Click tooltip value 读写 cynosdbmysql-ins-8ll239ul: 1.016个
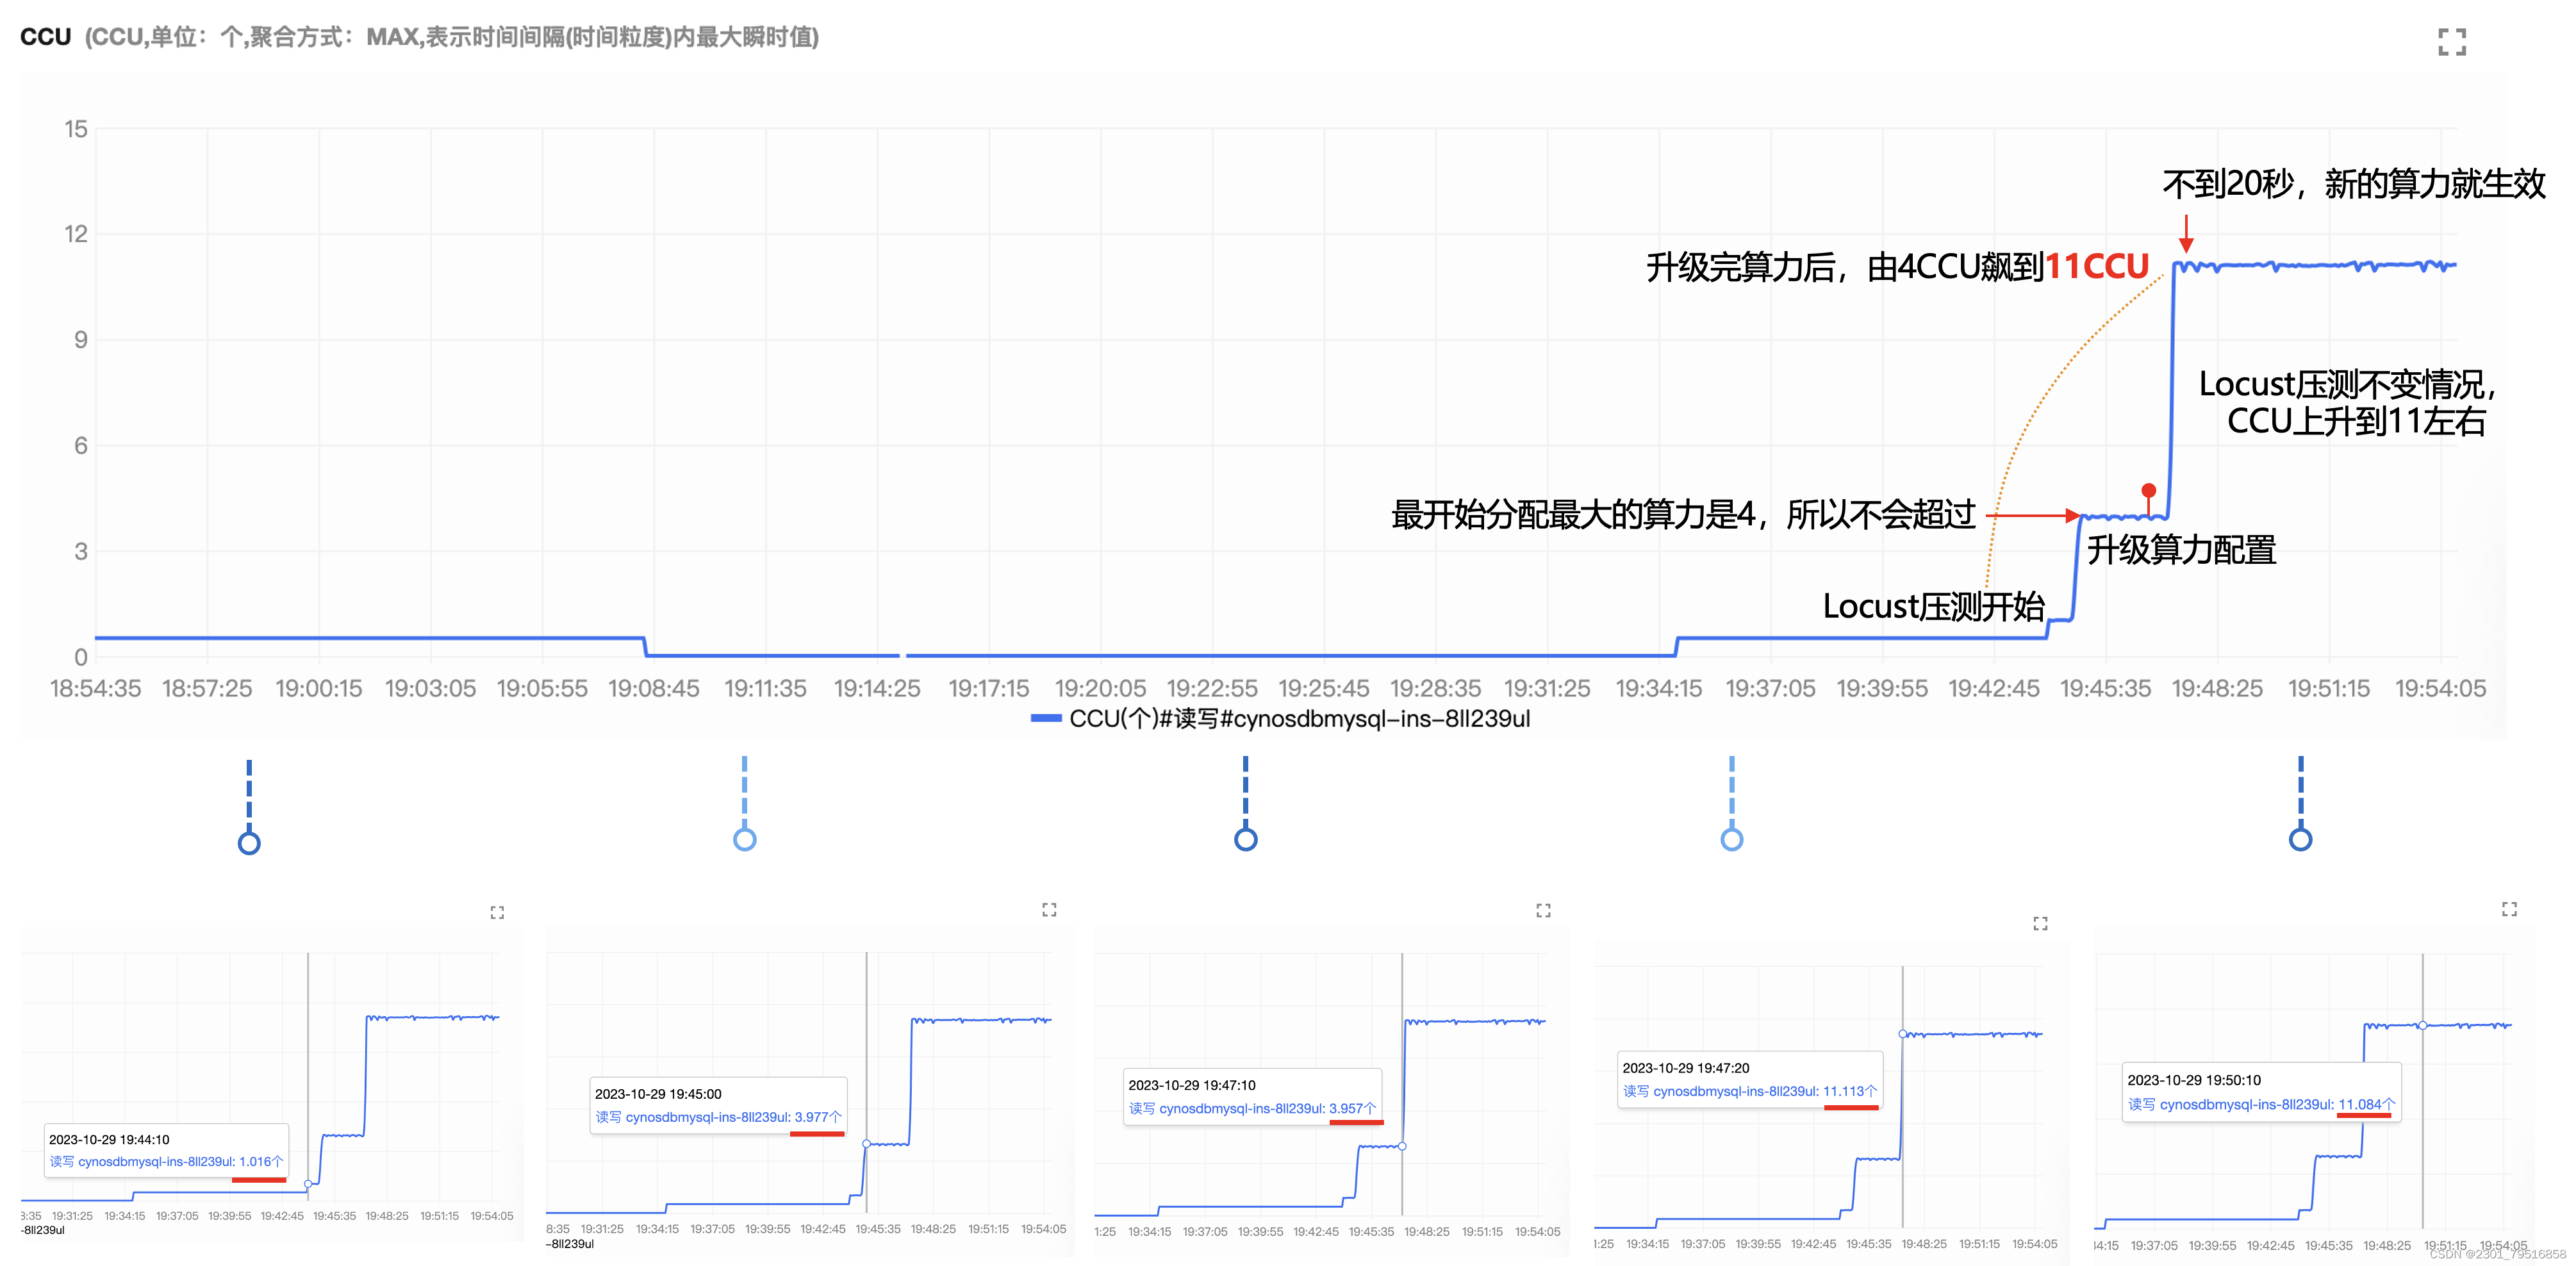Viewport: 2576px width, 1266px height. (167, 1161)
